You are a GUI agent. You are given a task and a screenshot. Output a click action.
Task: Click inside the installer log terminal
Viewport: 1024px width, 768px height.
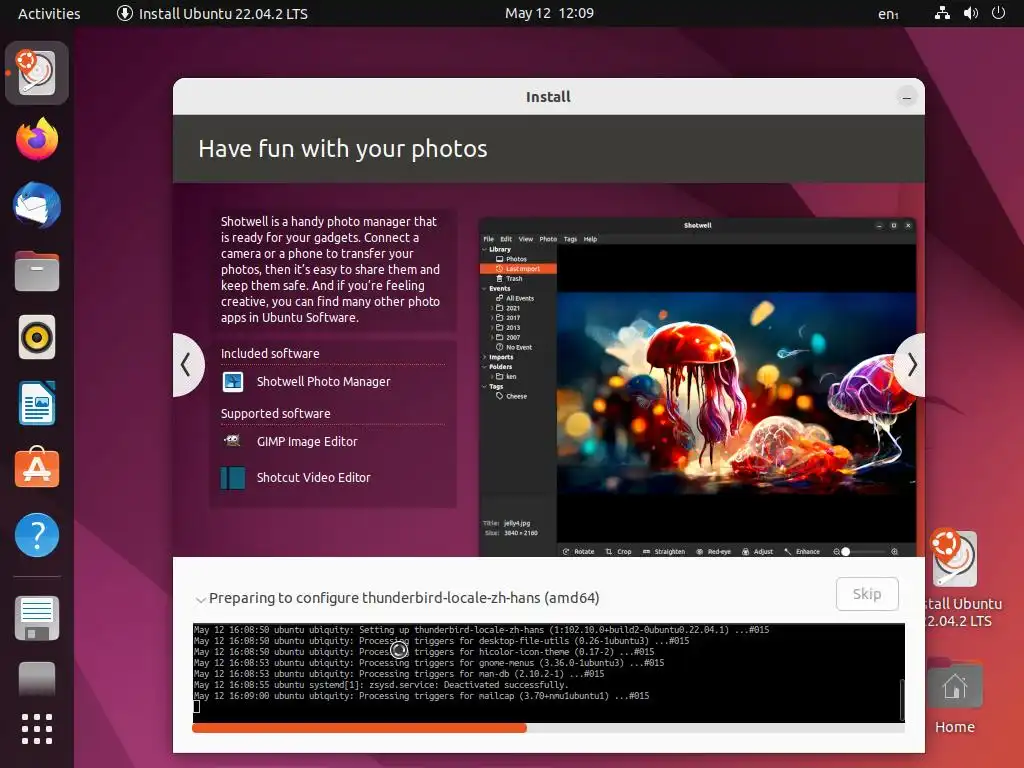pyautogui.click(x=548, y=673)
